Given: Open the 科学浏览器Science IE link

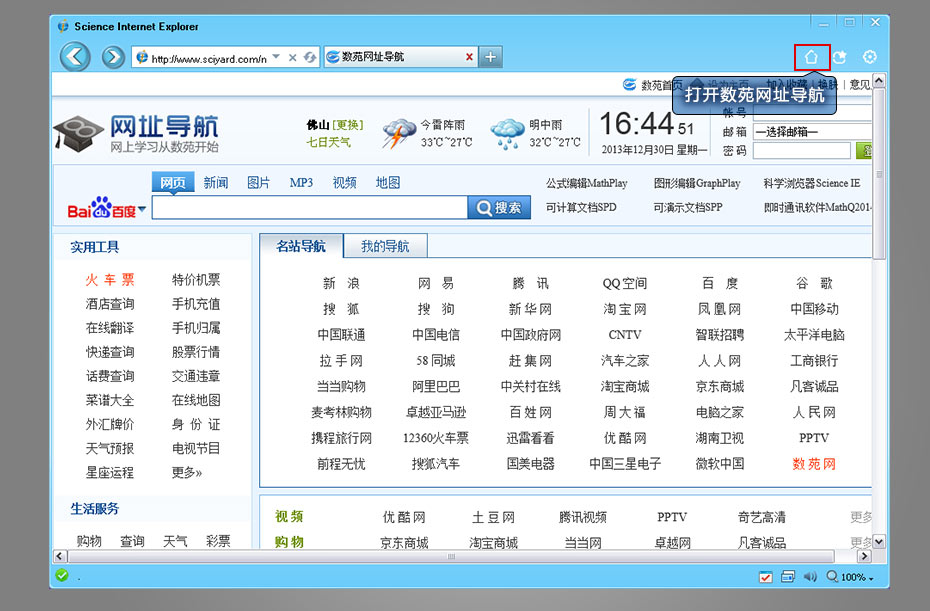Looking at the screenshot, I should (x=812, y=183).
